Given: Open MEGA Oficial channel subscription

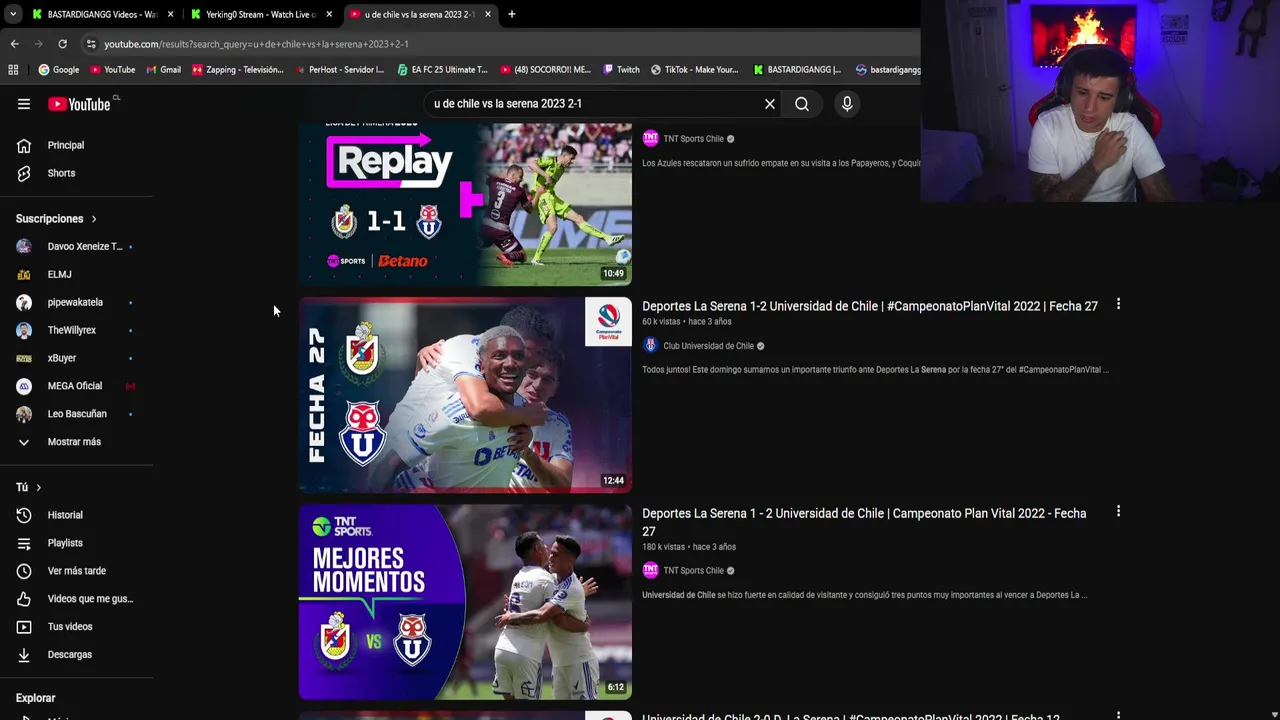Looking at the screenshot, I should 77,386.
